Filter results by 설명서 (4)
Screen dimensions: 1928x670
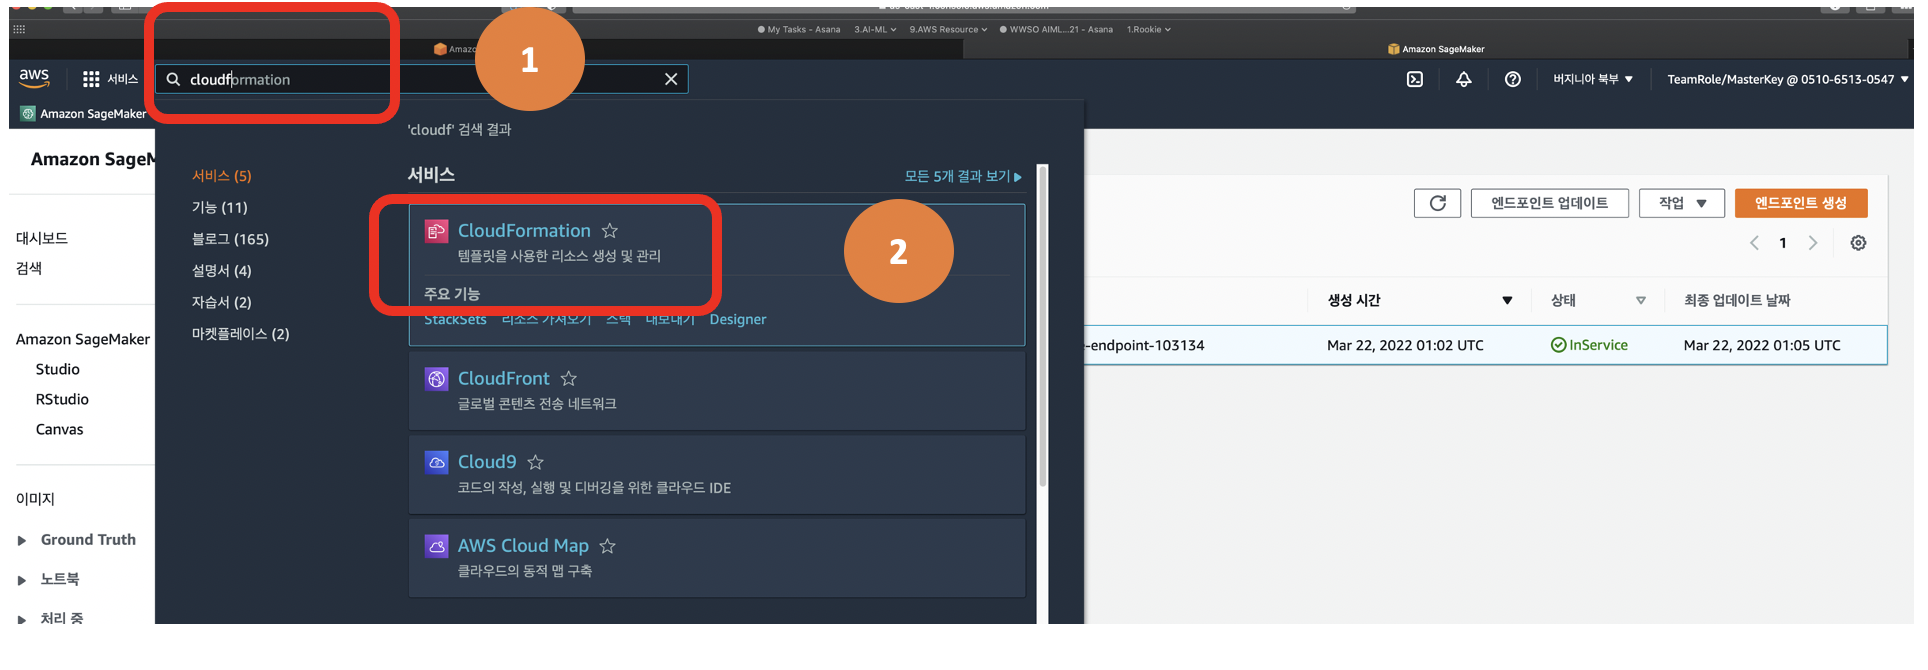[222, 271]
